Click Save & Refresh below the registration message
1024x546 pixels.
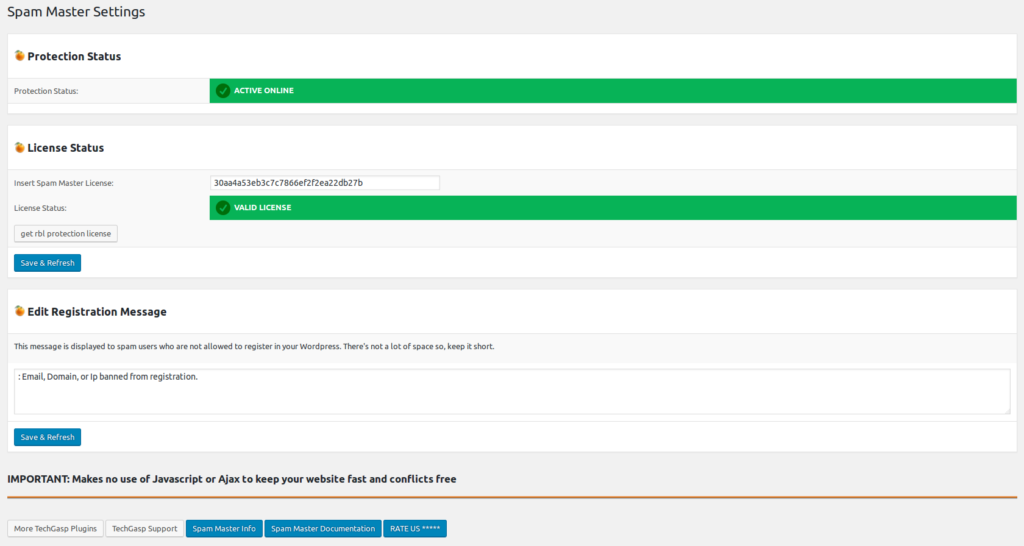tap(47, 437)
